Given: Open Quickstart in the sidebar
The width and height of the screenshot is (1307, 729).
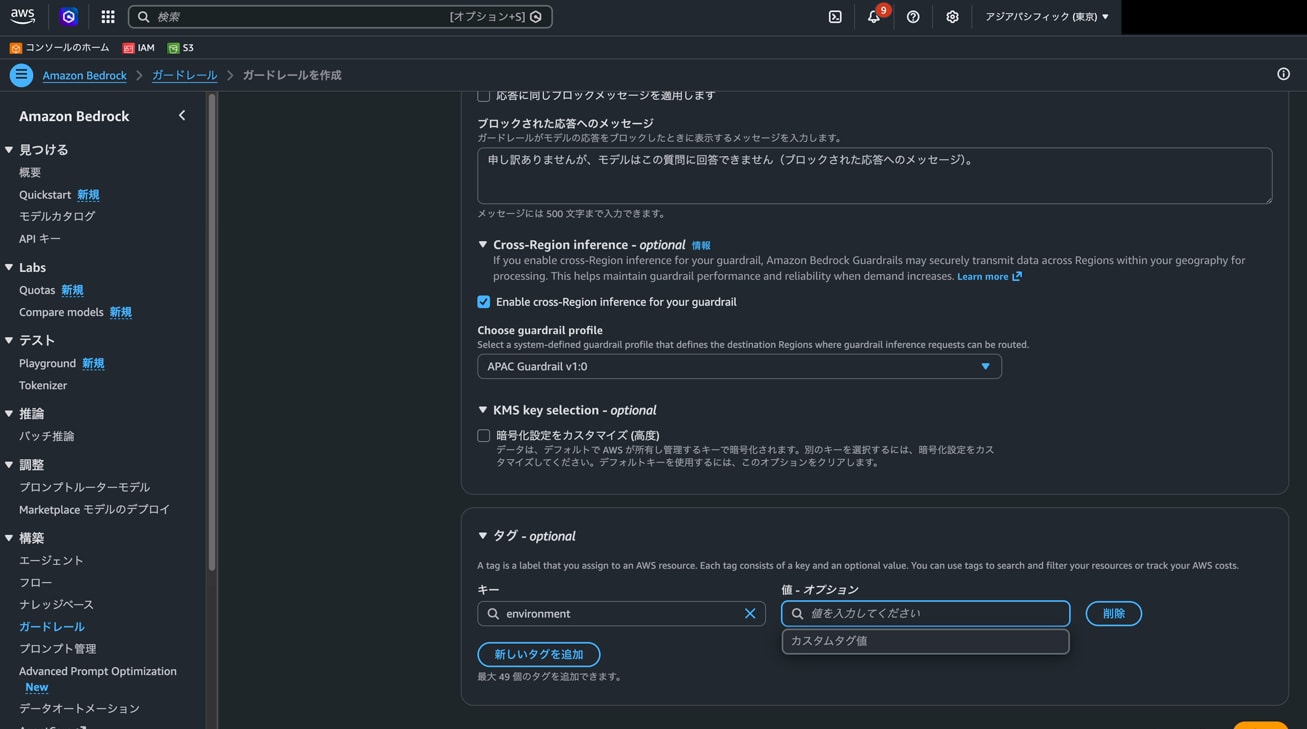Looking at the screenshot, I should [x=45, y=195].
